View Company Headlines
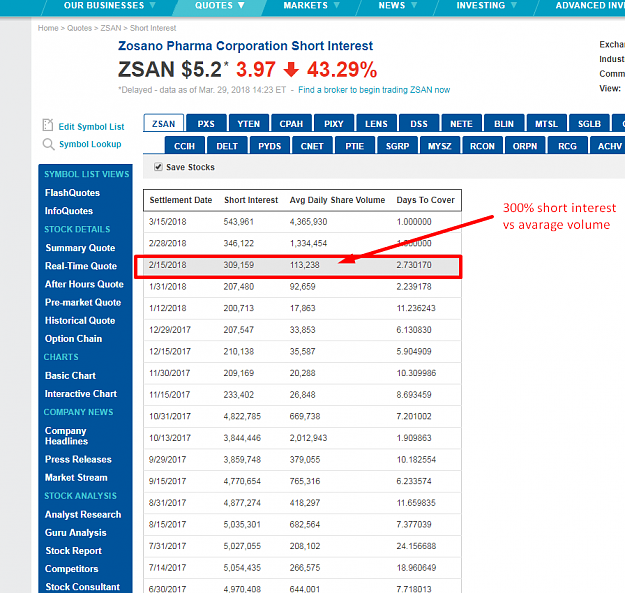Viewport: 625px width, 593px height. click(66, 436)
